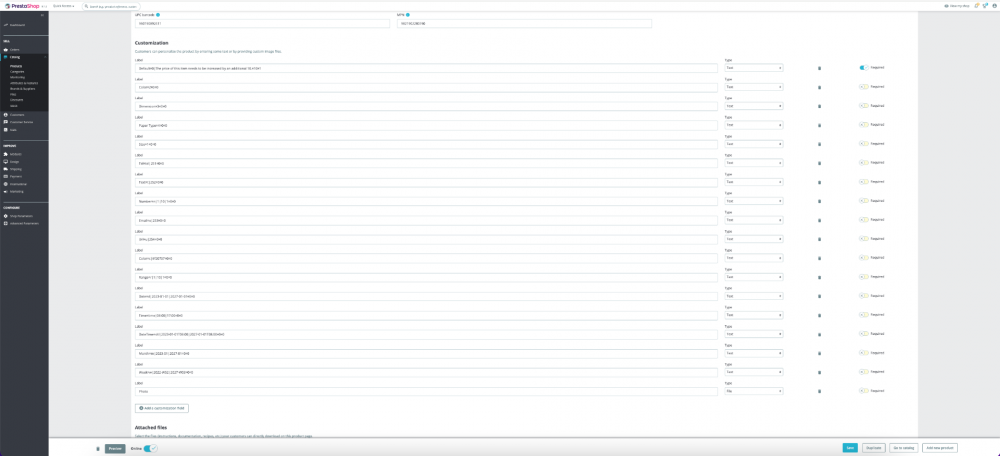
Task: Delete the Dimension customization field row
Action: [820, 106]
